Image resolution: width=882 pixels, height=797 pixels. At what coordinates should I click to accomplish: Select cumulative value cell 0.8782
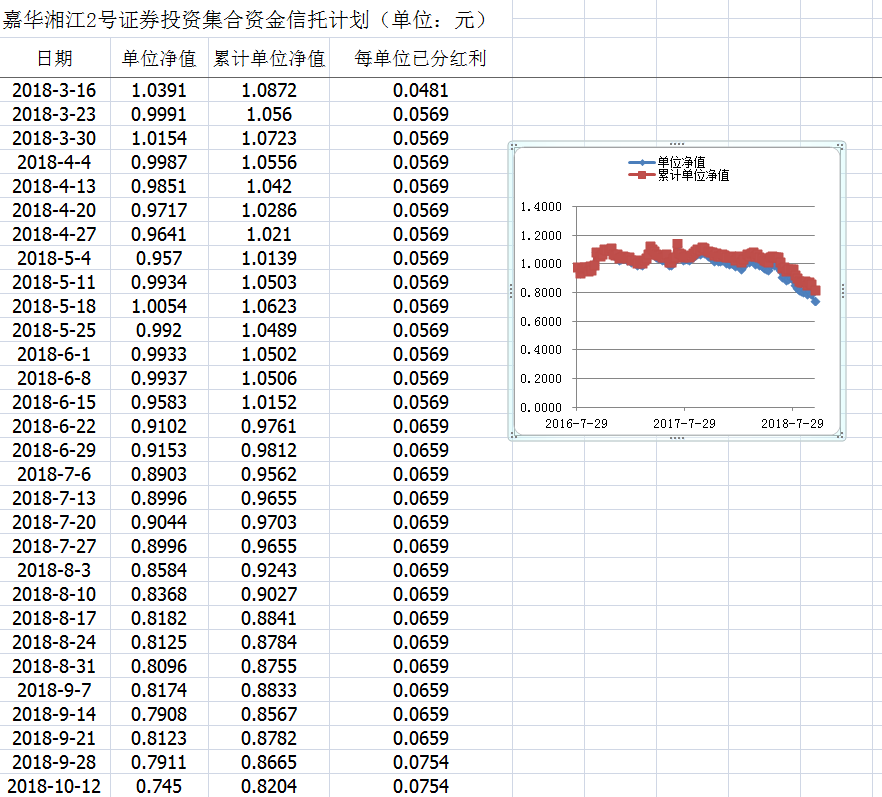(269, 738)
